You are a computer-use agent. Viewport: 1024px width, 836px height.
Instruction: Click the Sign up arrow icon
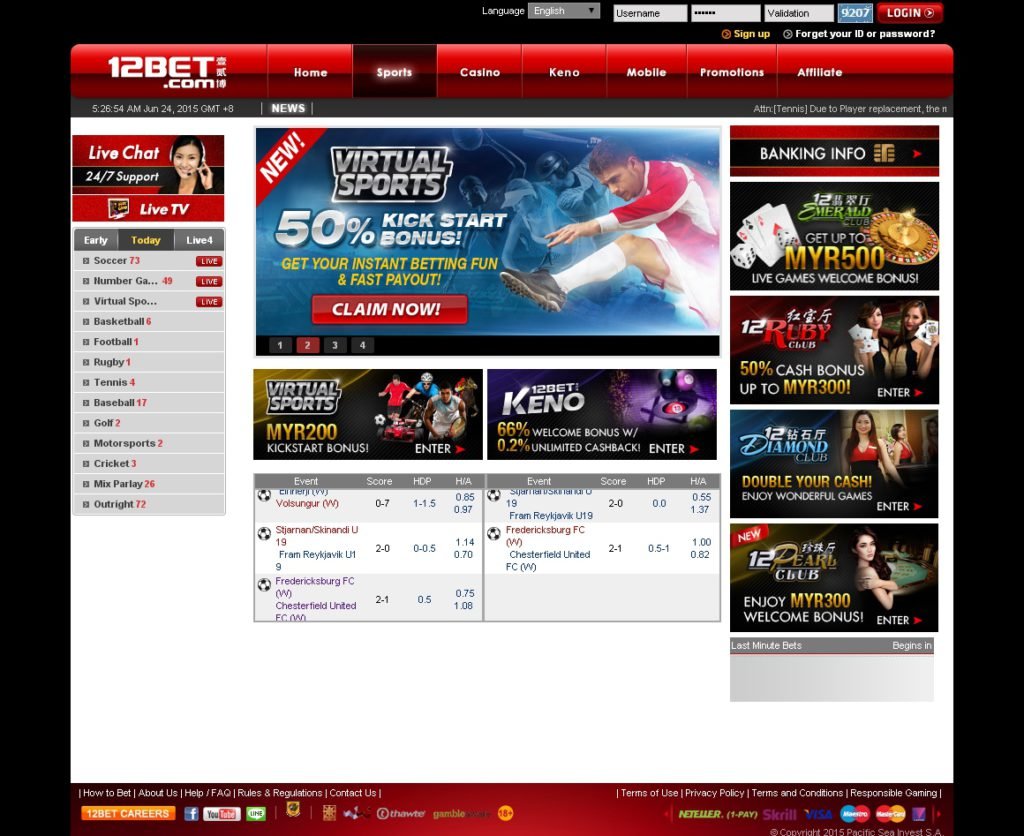coord(726,34)
